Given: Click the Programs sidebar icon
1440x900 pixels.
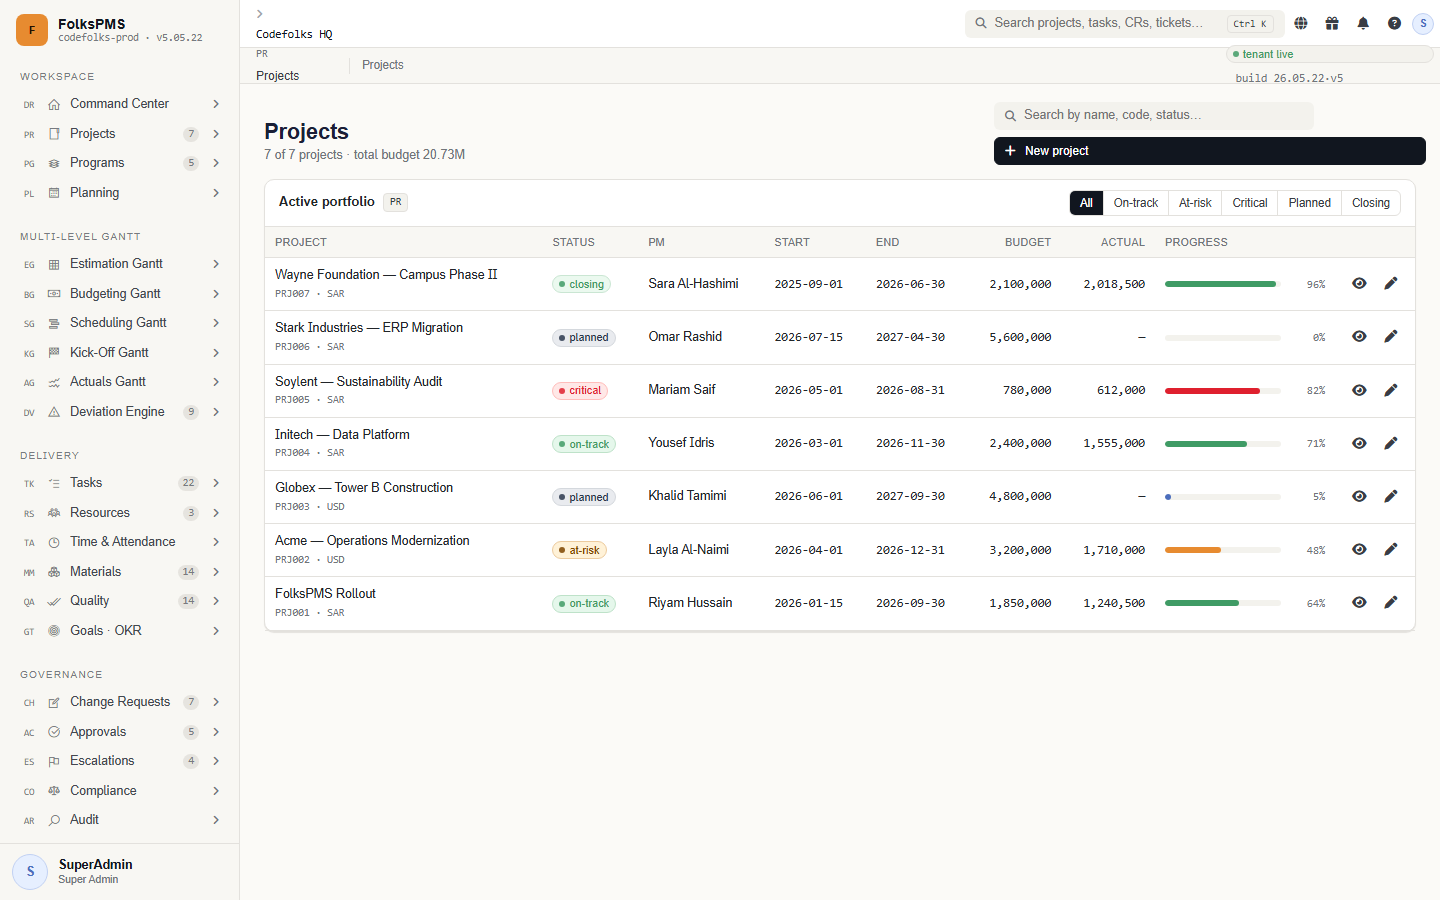Looking at the screenshot, I should click(54, 163).
